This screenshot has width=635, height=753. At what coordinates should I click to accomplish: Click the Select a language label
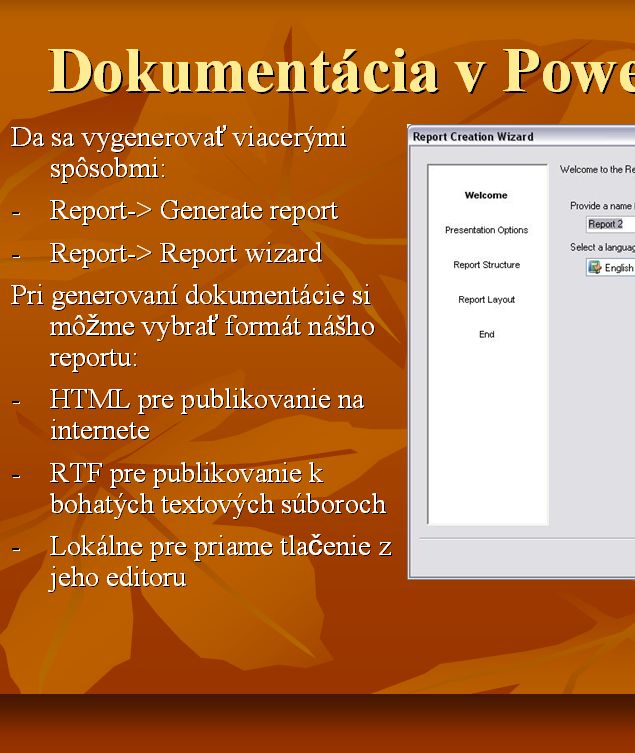[602, 247]
